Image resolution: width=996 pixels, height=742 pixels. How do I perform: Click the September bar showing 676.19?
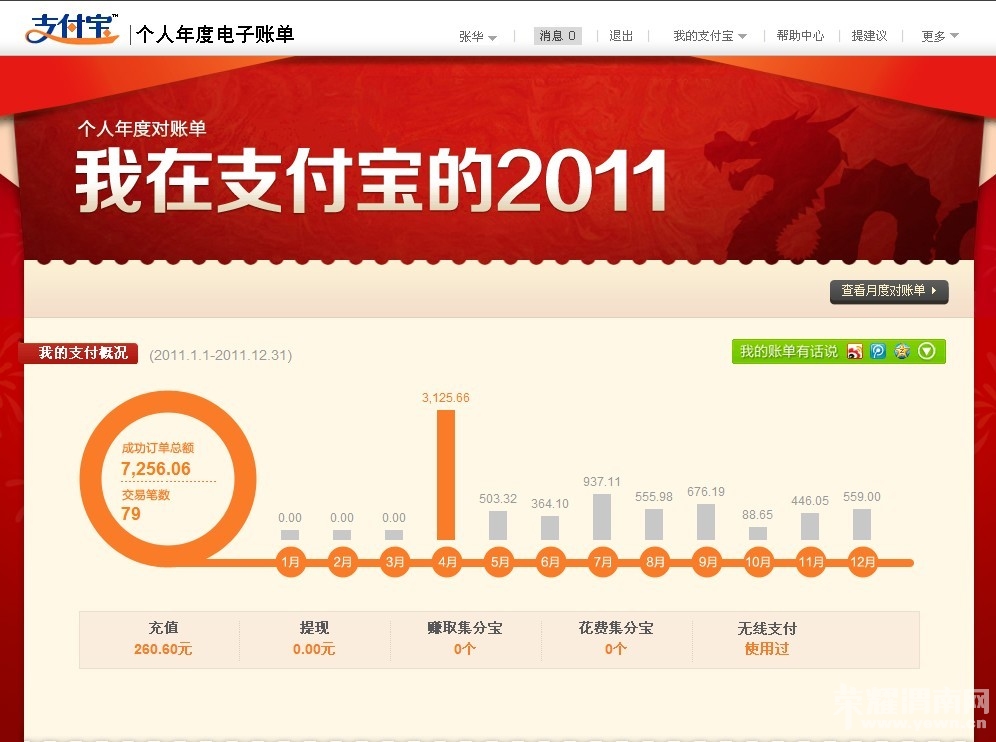(706, 522)
